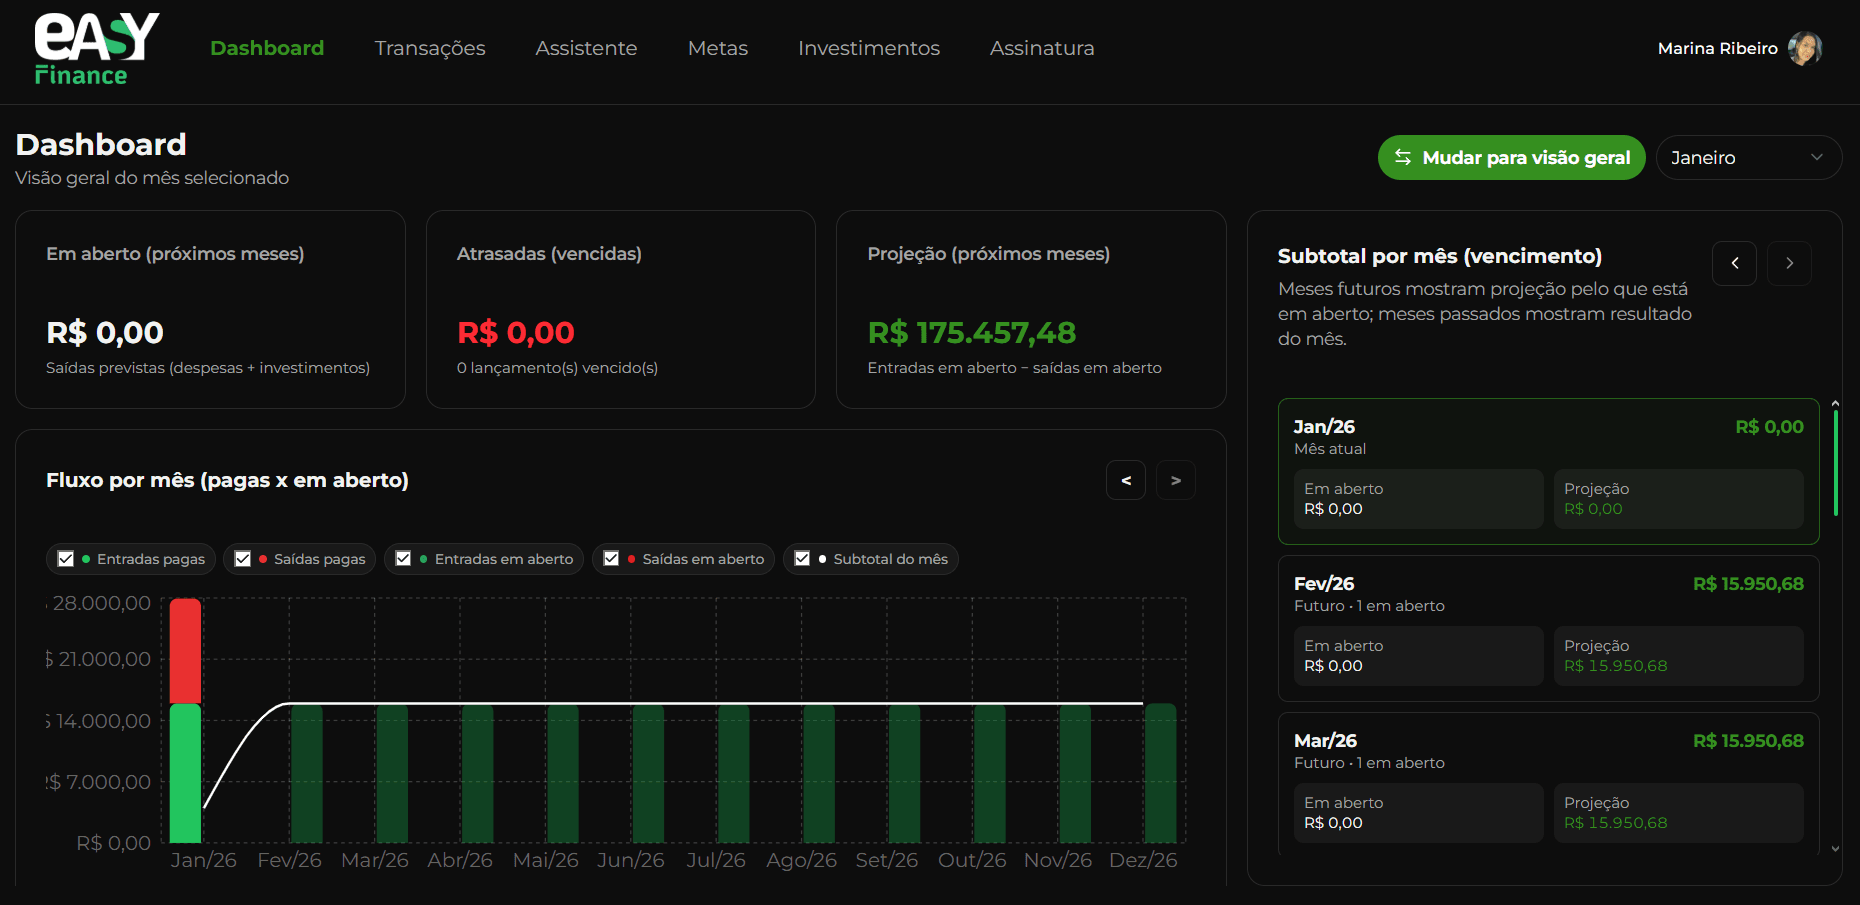Disable Subtotal do mês checkbox

[802, 559]
